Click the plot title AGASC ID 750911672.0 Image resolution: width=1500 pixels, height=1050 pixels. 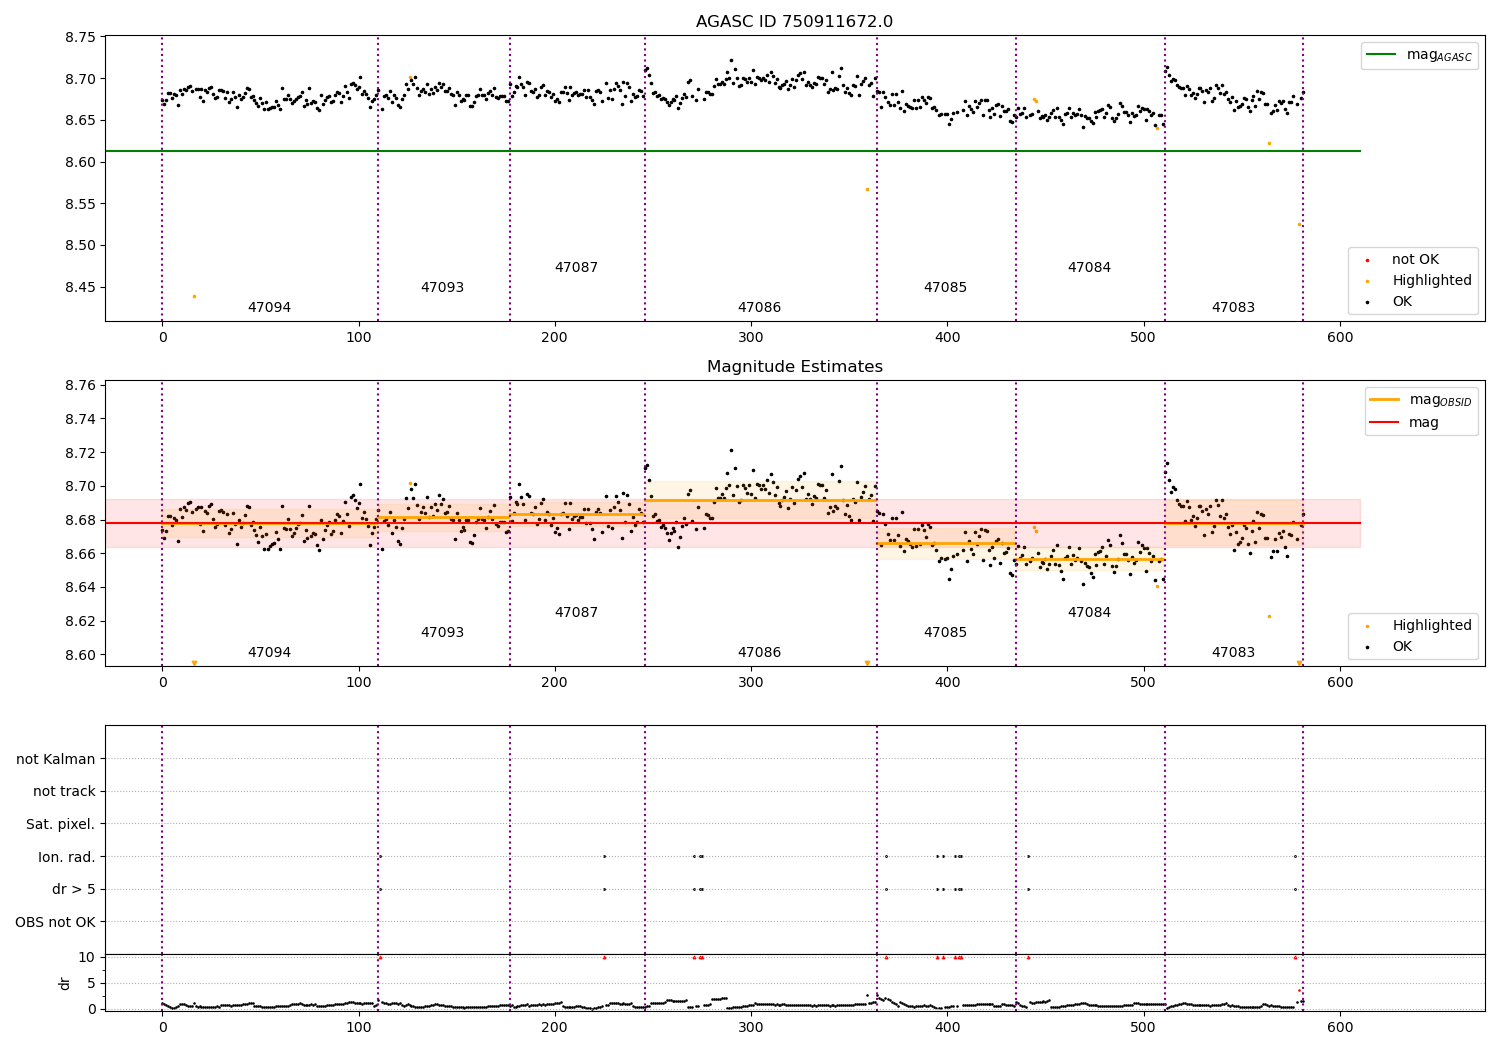pos(794,22)
